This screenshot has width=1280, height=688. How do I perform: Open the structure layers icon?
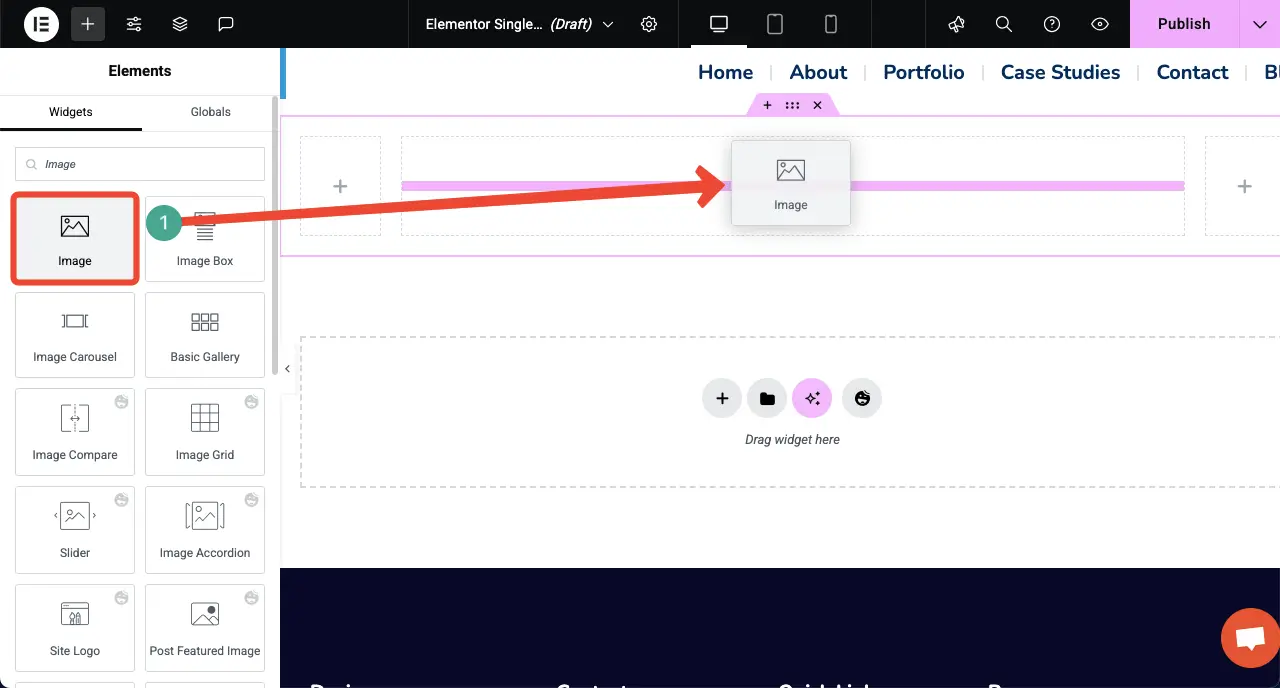pos(180,24)
